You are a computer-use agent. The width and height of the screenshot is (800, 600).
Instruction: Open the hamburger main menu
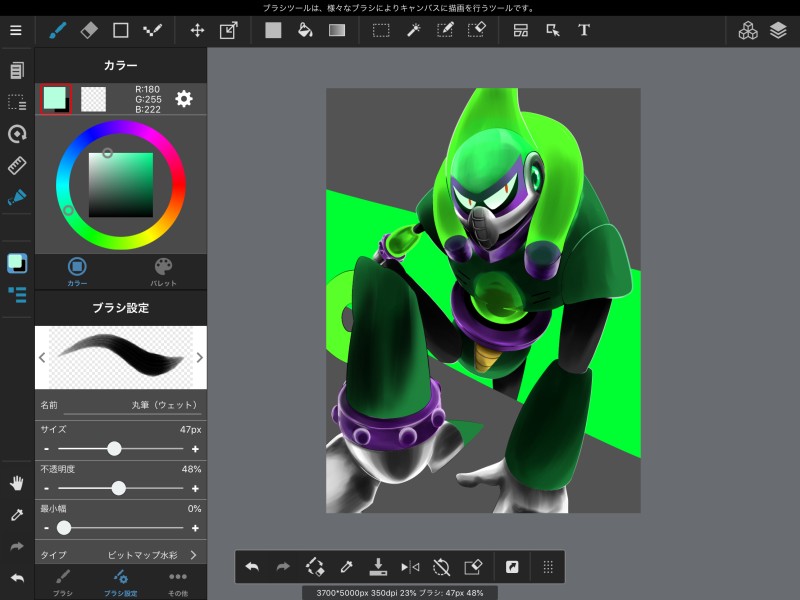(x=15, y=30)
